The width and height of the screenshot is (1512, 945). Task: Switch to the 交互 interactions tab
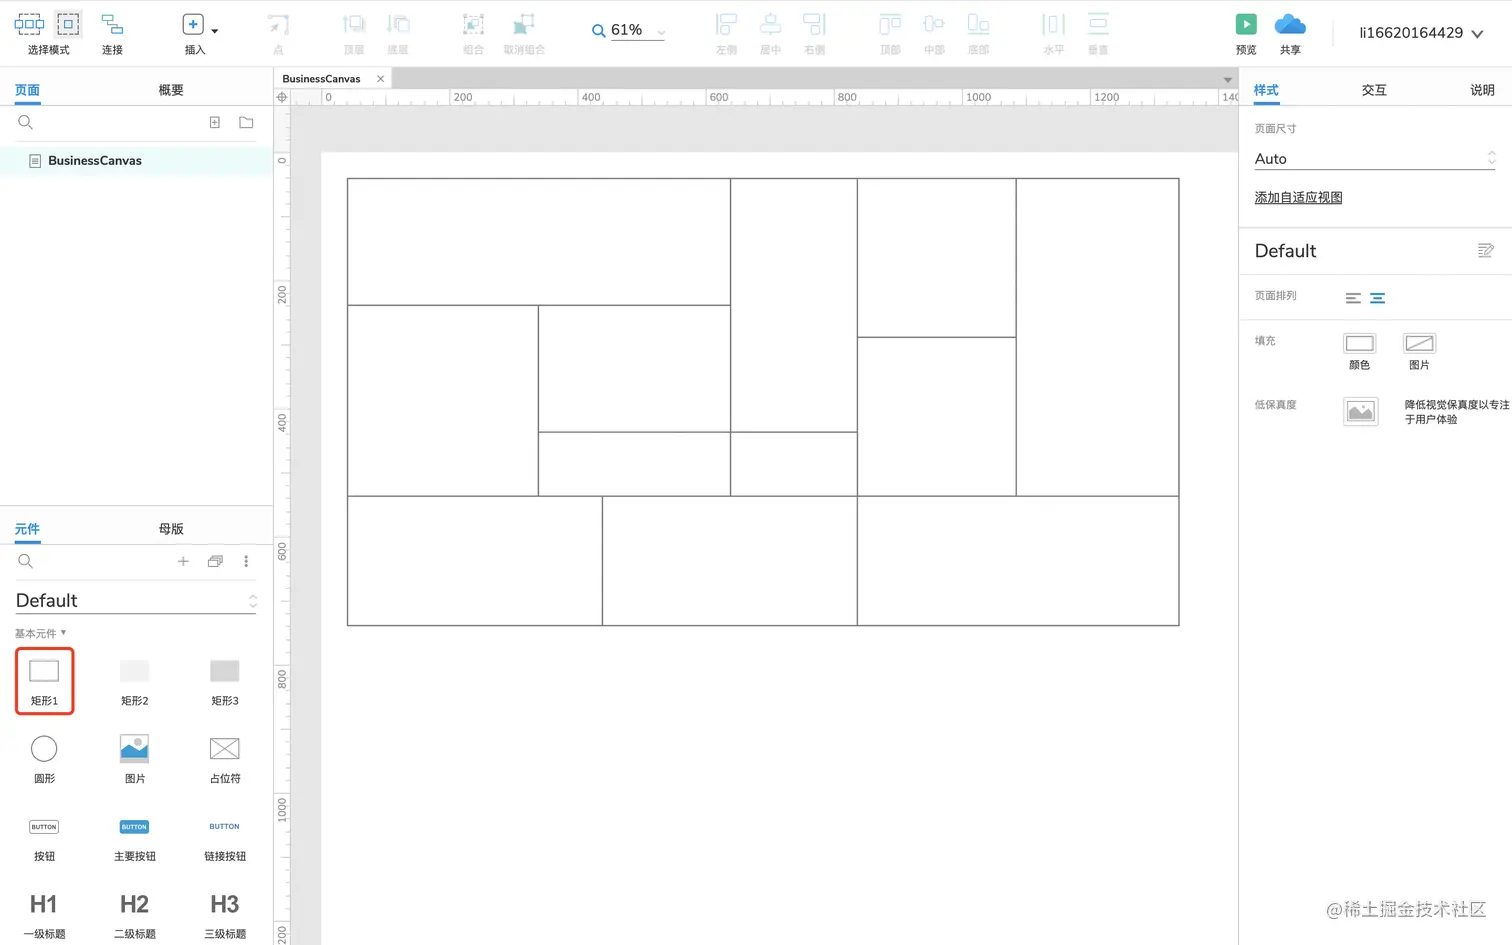pyautogui.click(x=1374, y=90)
